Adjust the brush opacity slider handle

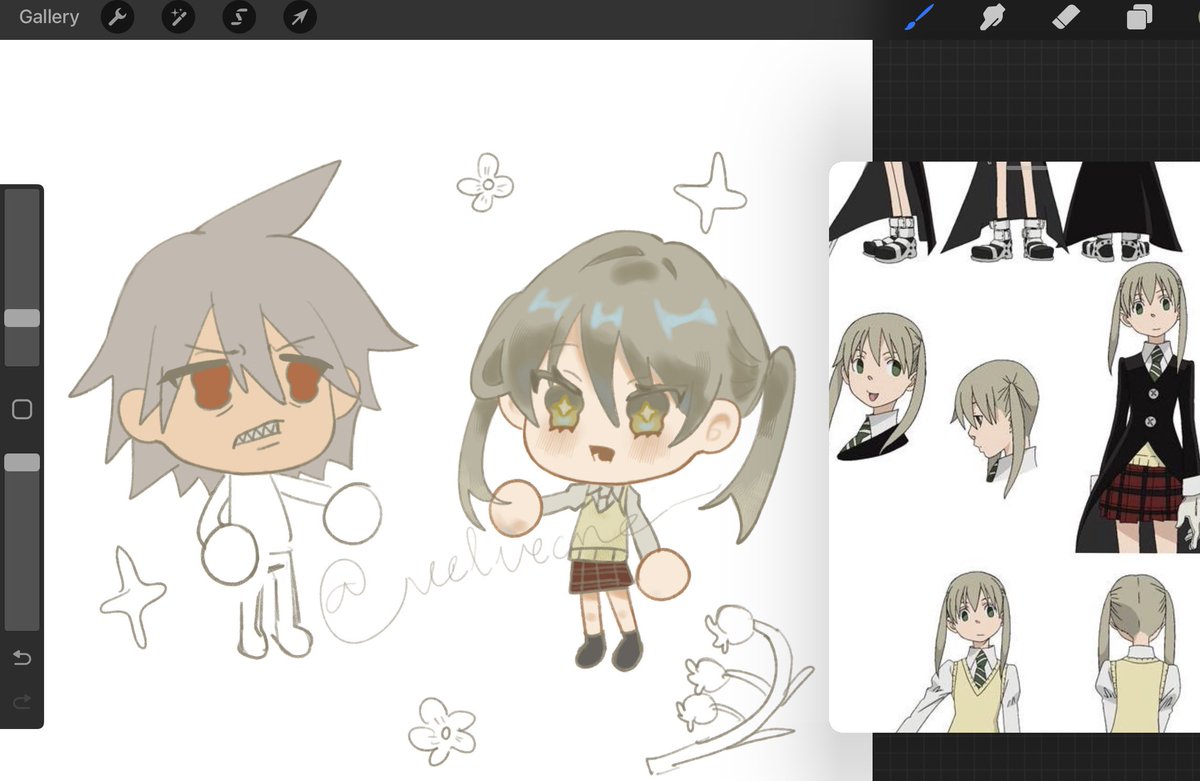click(x=22, y=462)
